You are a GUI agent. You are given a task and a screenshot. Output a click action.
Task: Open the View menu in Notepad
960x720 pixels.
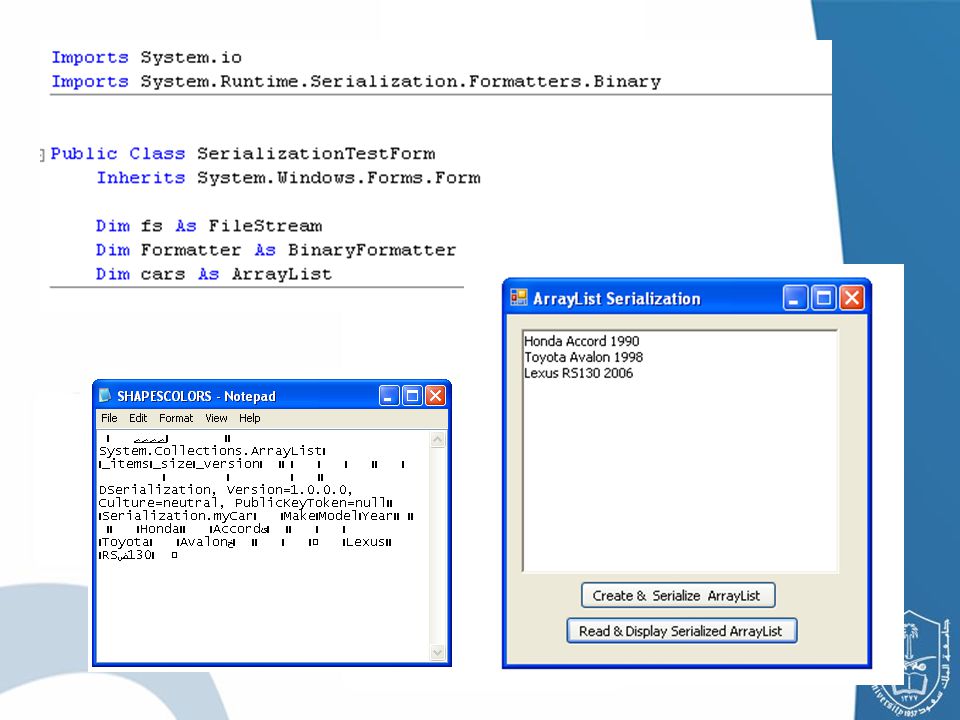(x=216, y=418)
